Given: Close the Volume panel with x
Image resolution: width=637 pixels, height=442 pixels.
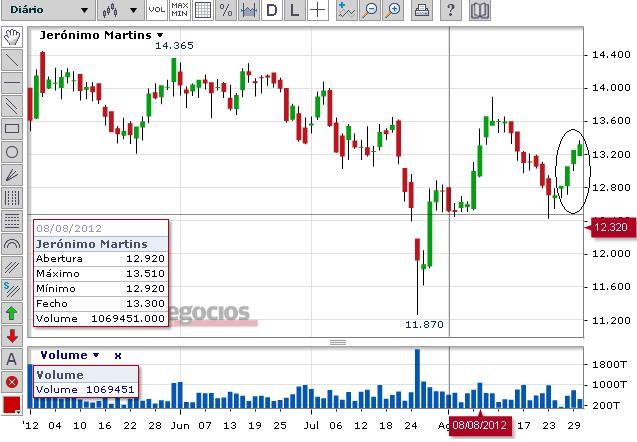Looking at the screenshot, I should (118, 356).
